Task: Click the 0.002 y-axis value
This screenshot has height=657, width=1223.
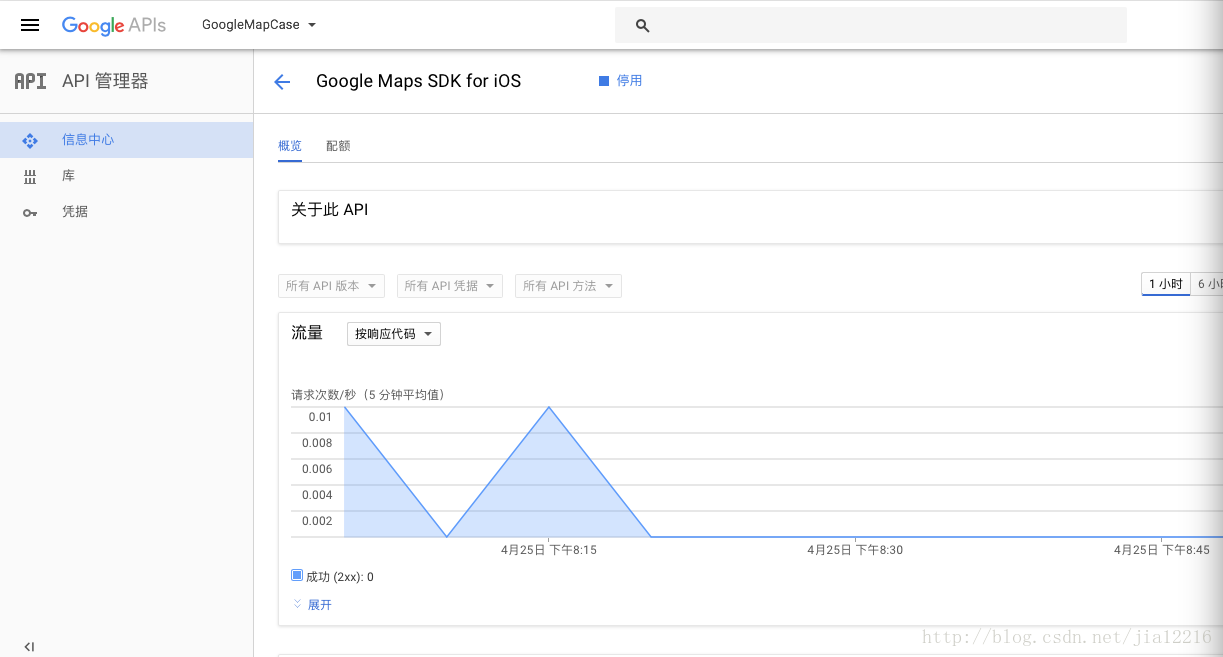Action: [x=317, y=521]
